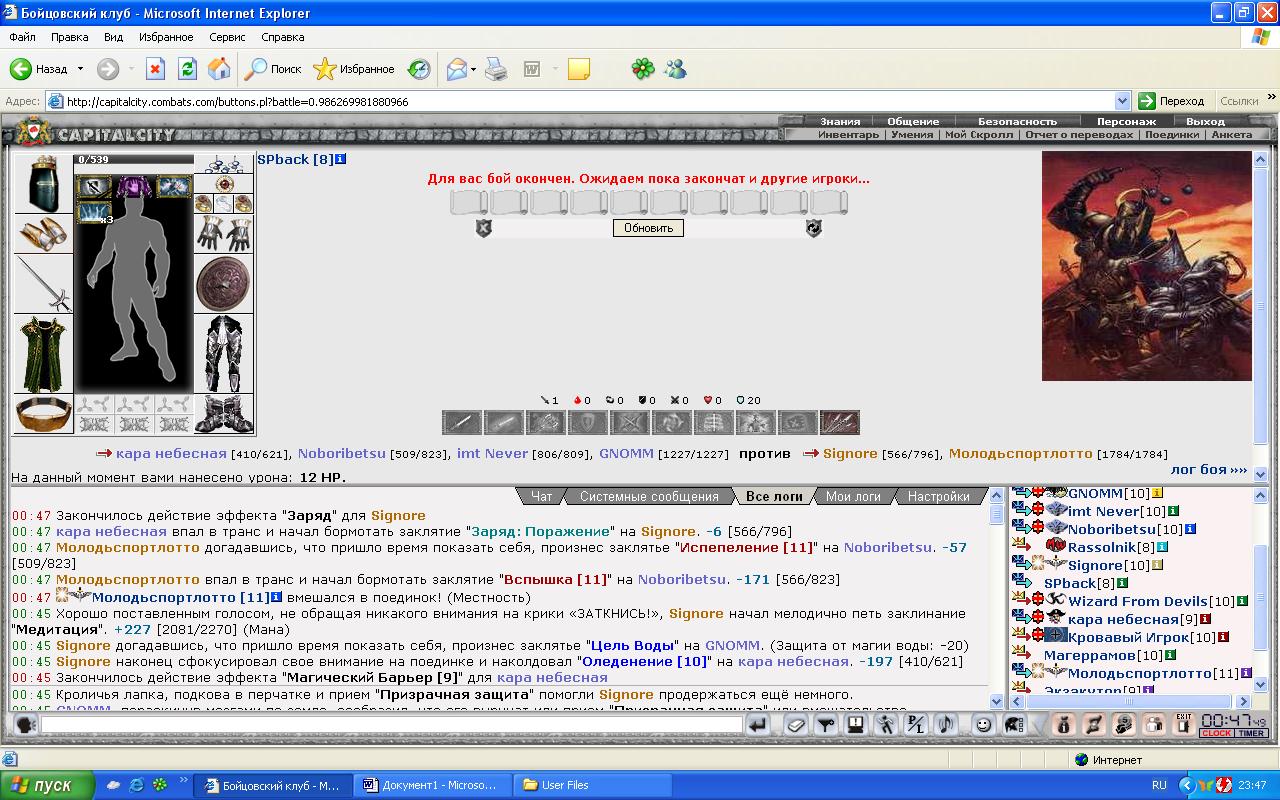Open the Back button history dropdown arrow
Screen dimensions: 1280x800
(x=80, y=69)
